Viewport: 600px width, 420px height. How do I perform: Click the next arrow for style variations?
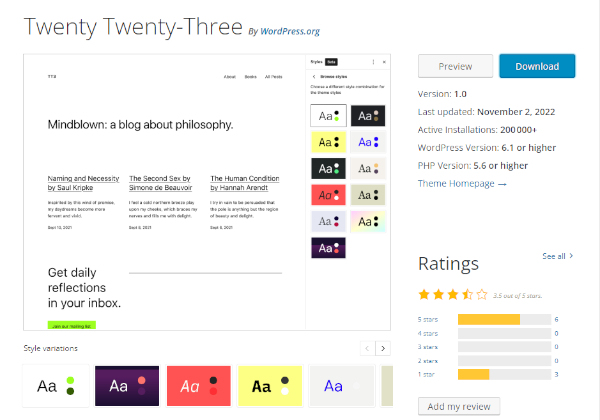click(x=382, y=348)
